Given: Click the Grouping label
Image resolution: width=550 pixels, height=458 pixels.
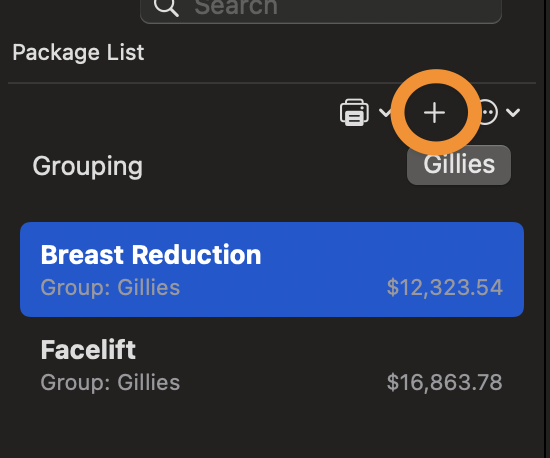Looking at the screenshot, I should point(88,166).
